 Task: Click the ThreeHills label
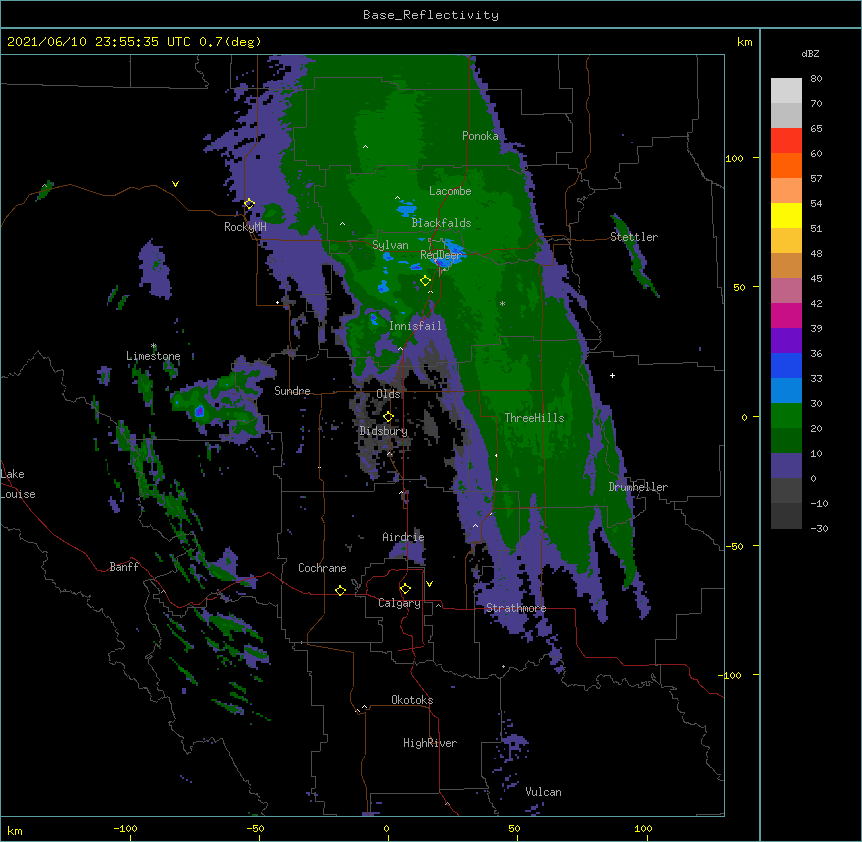click(534, 418)
